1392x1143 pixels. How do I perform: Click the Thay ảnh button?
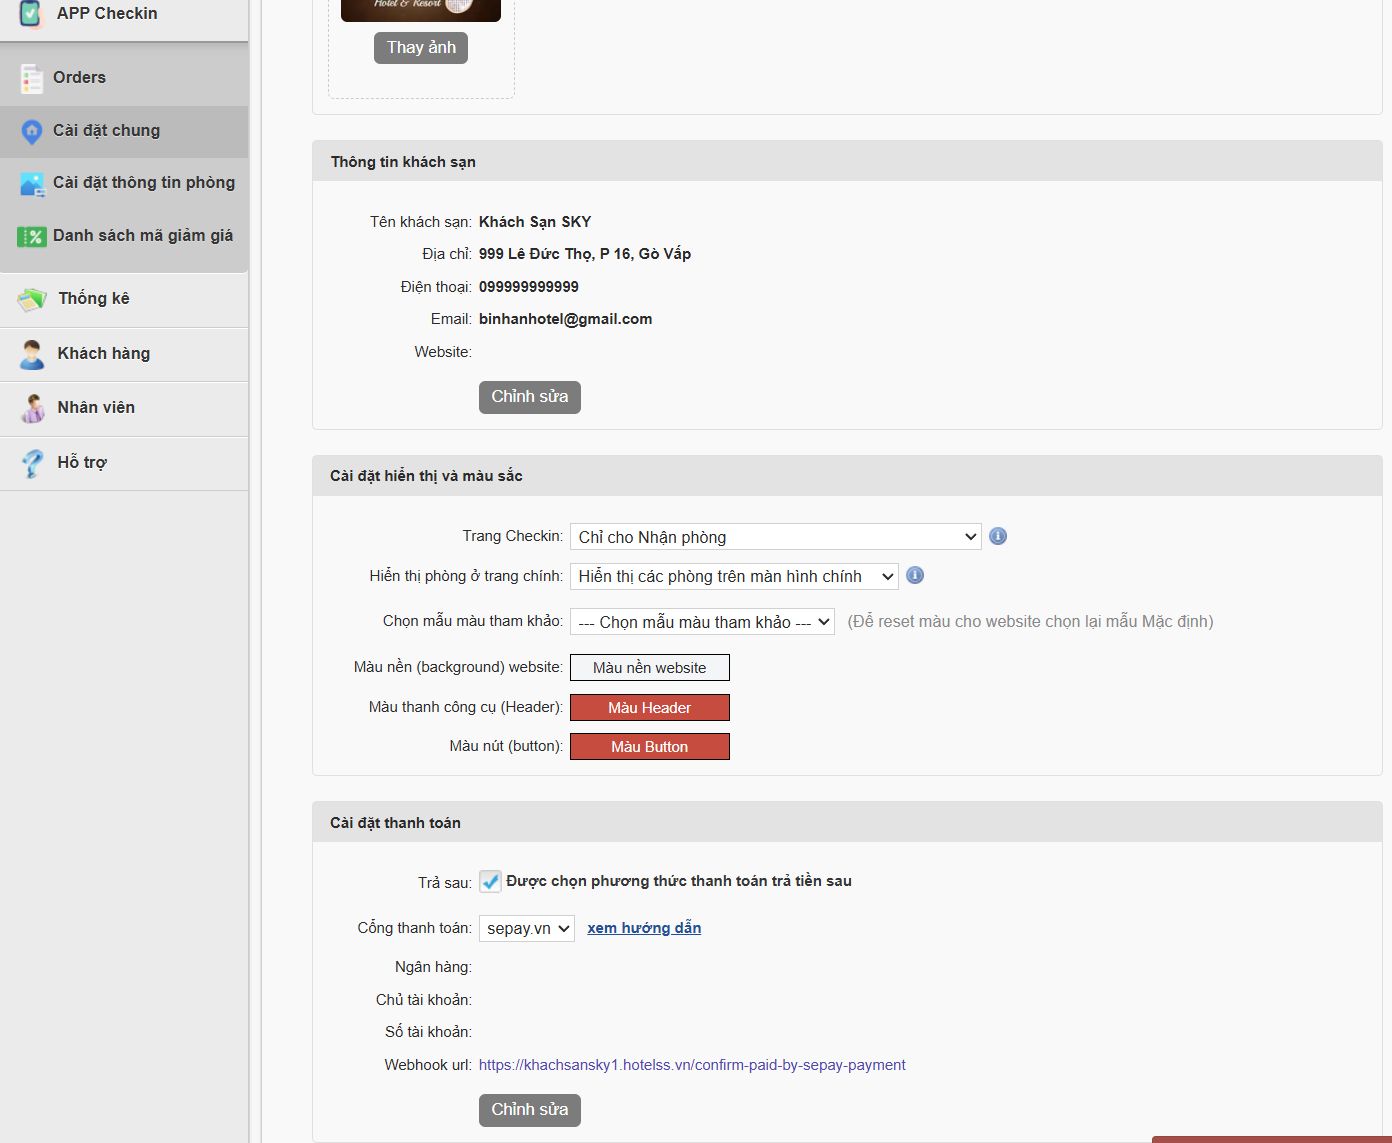coord(421,48)
